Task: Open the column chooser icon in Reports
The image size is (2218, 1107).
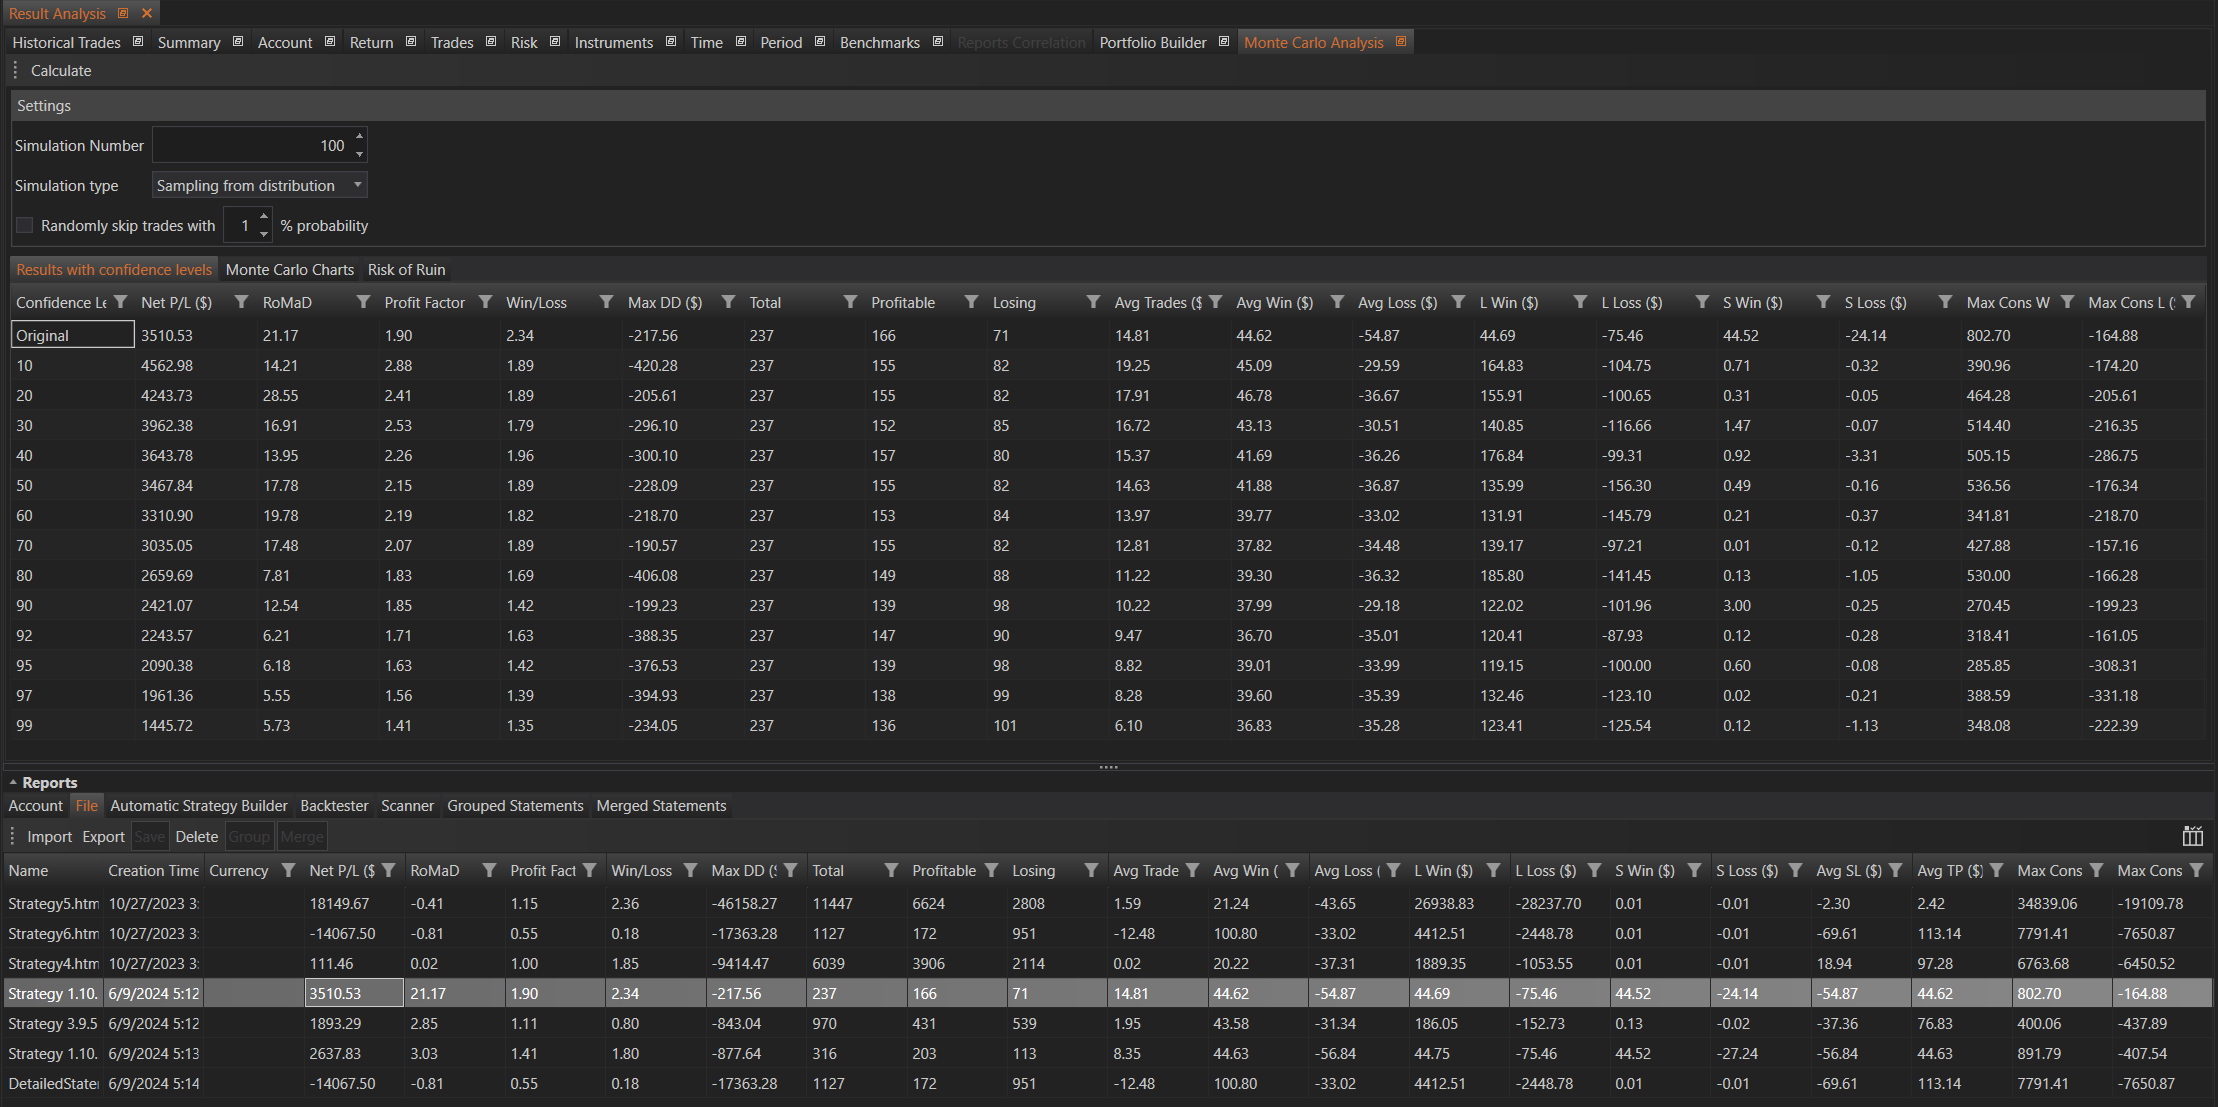Action: [x=2192, y=836]
